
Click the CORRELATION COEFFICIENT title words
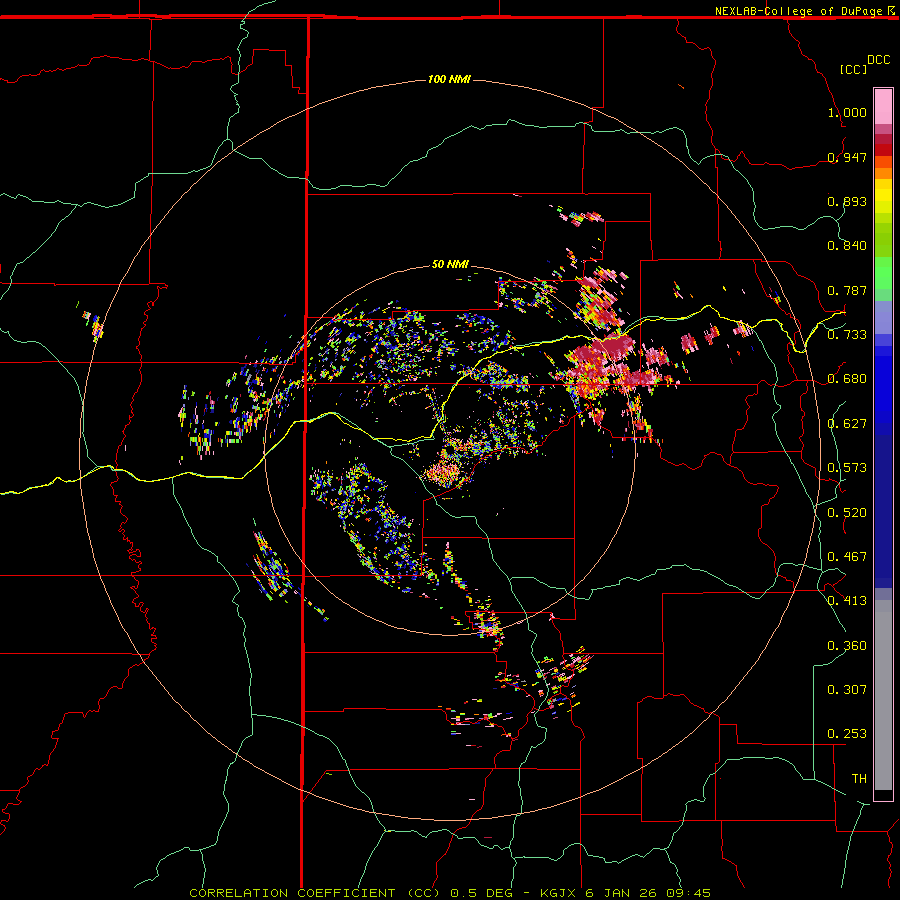click(x=292, y=893)
